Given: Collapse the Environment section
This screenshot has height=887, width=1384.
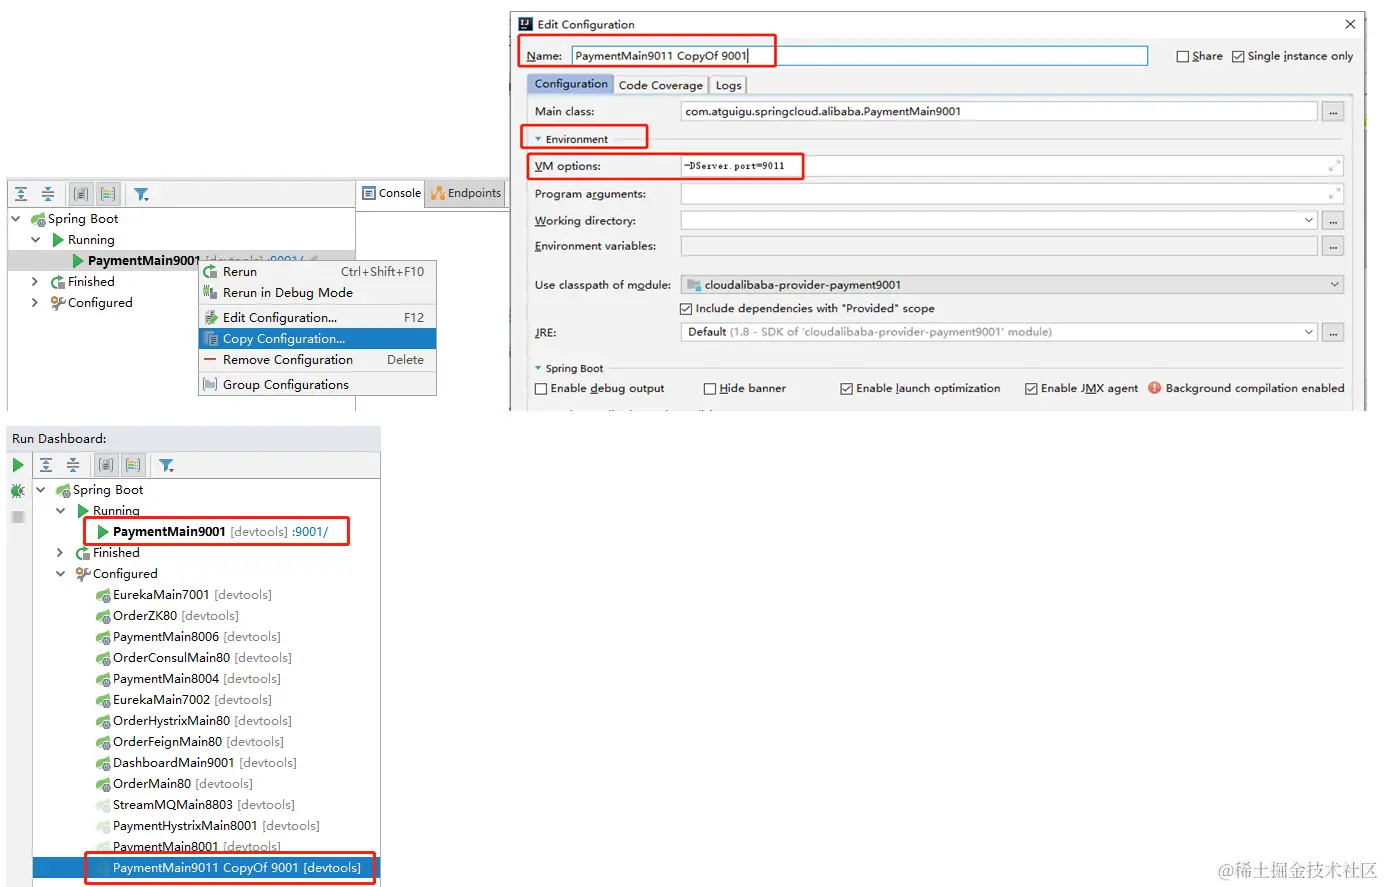Looking at the screenshot, I should (x=538, y=139).
